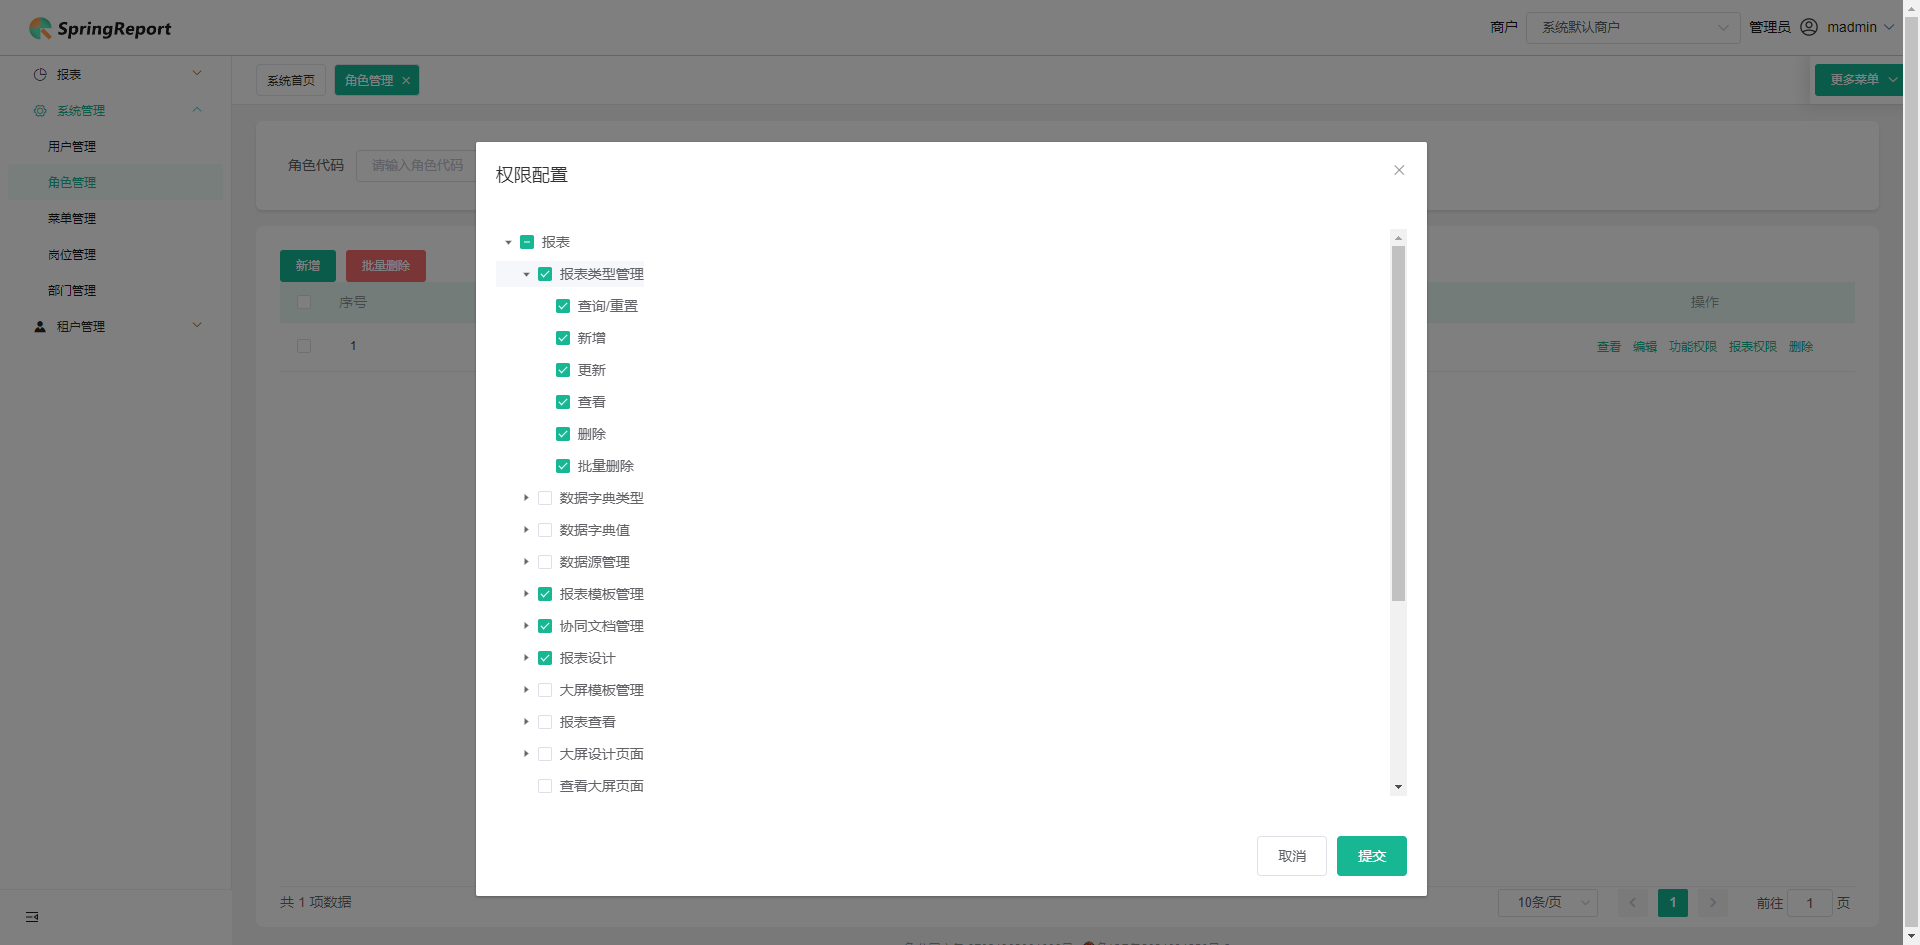Open 用户管理 in the sidebar
1920x945 pixels.
pyautogui.click(x=72, y=146)
